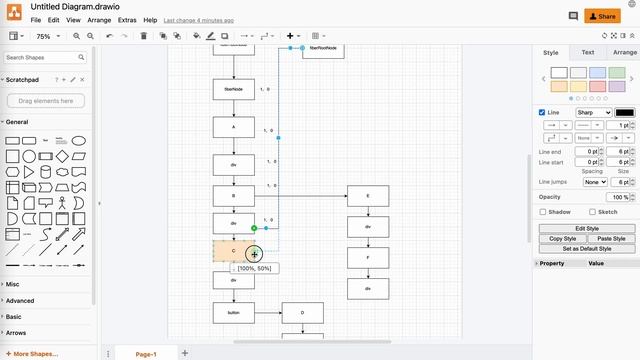The image size is (640, 360).
Task: Close the Scratchpad section
Action: coord(82,80)
